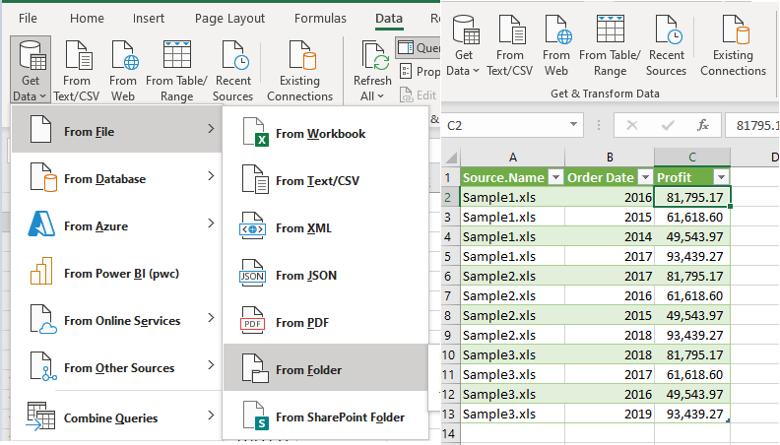Click the Insert Function fx icon
780x445 pixels.
tap(703, 125)
